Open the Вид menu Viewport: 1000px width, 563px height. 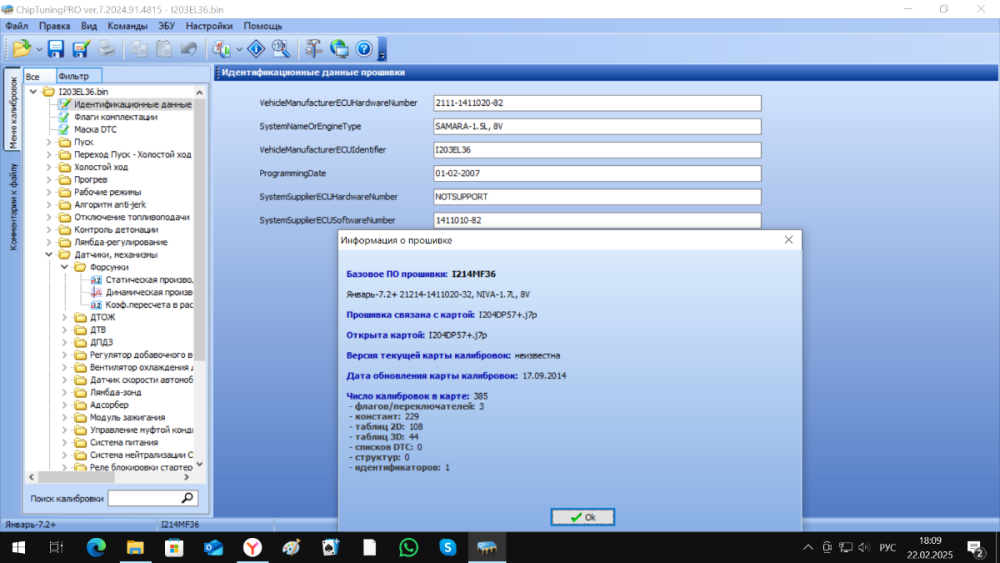tap(89, 26)
